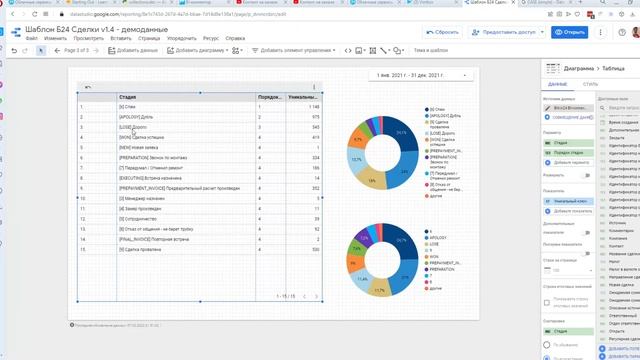This screenshot has height=360, width=640.
Task: Go to previous table page arrow
Action: [304, 296]
